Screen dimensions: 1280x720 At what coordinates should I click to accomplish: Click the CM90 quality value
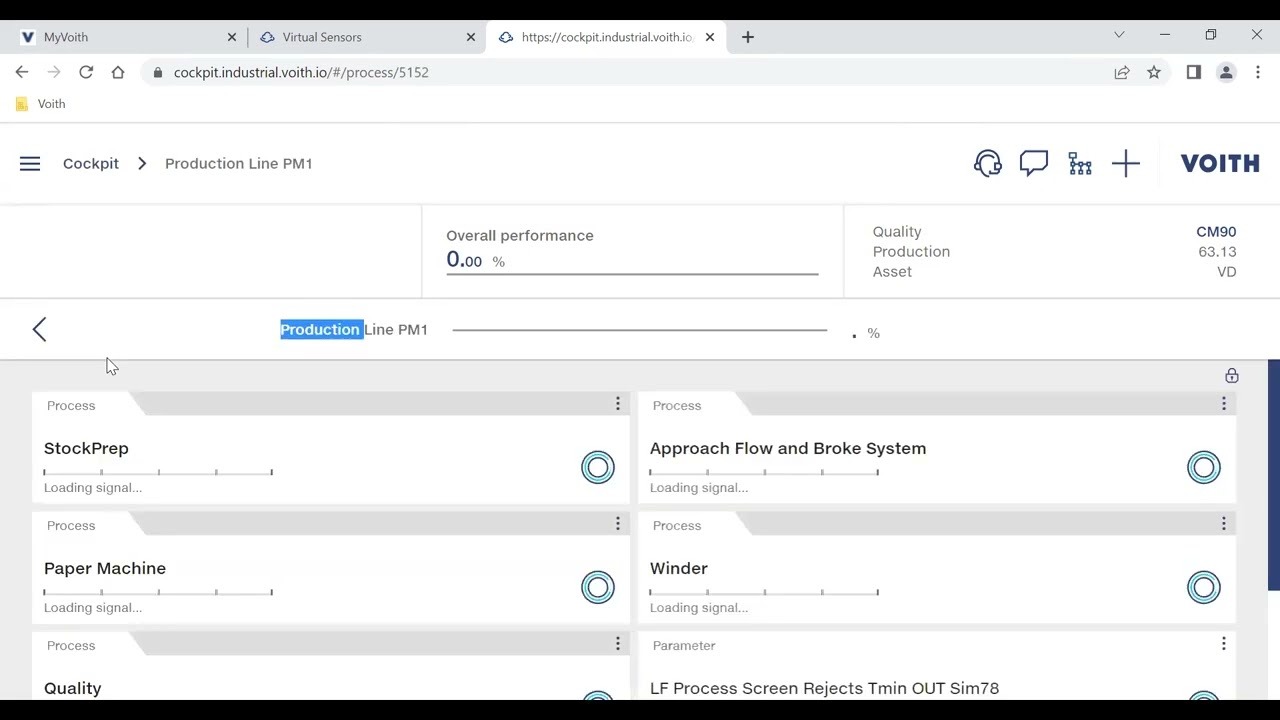pos(1216,231)
